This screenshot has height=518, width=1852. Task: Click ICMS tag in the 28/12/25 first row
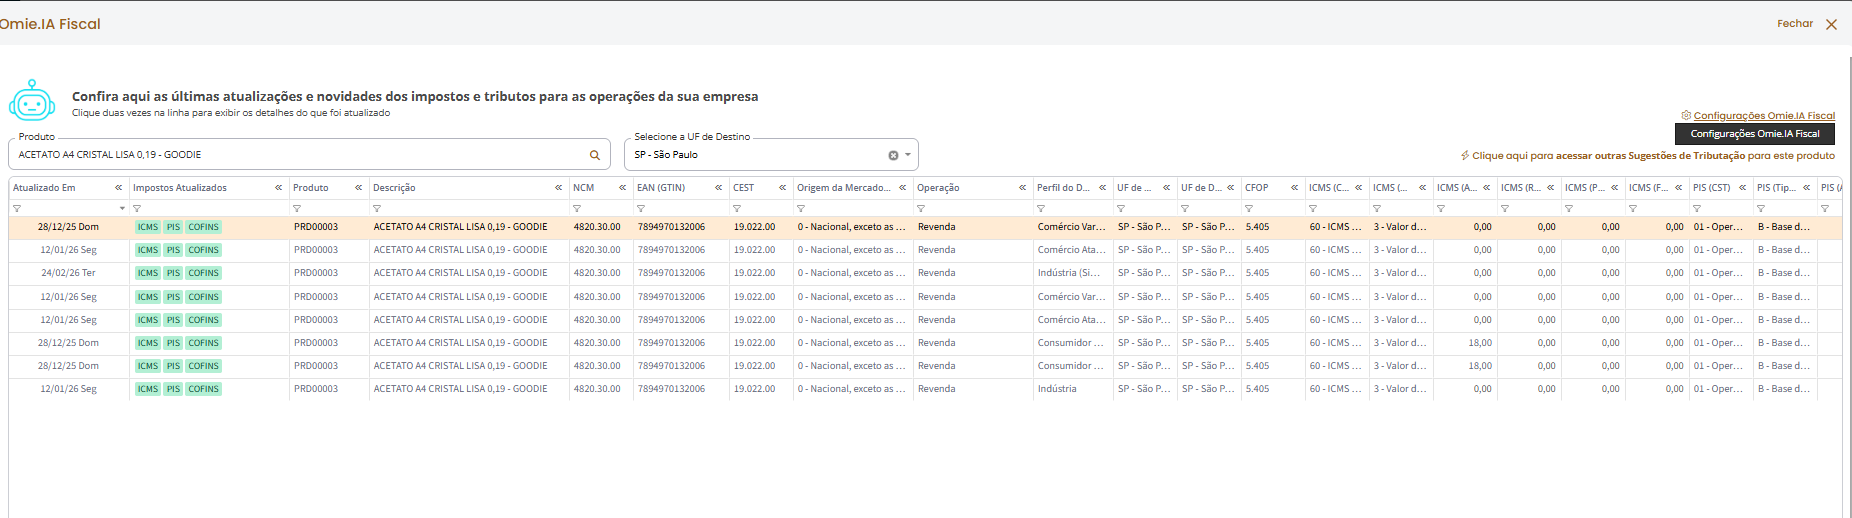[148, 227]
